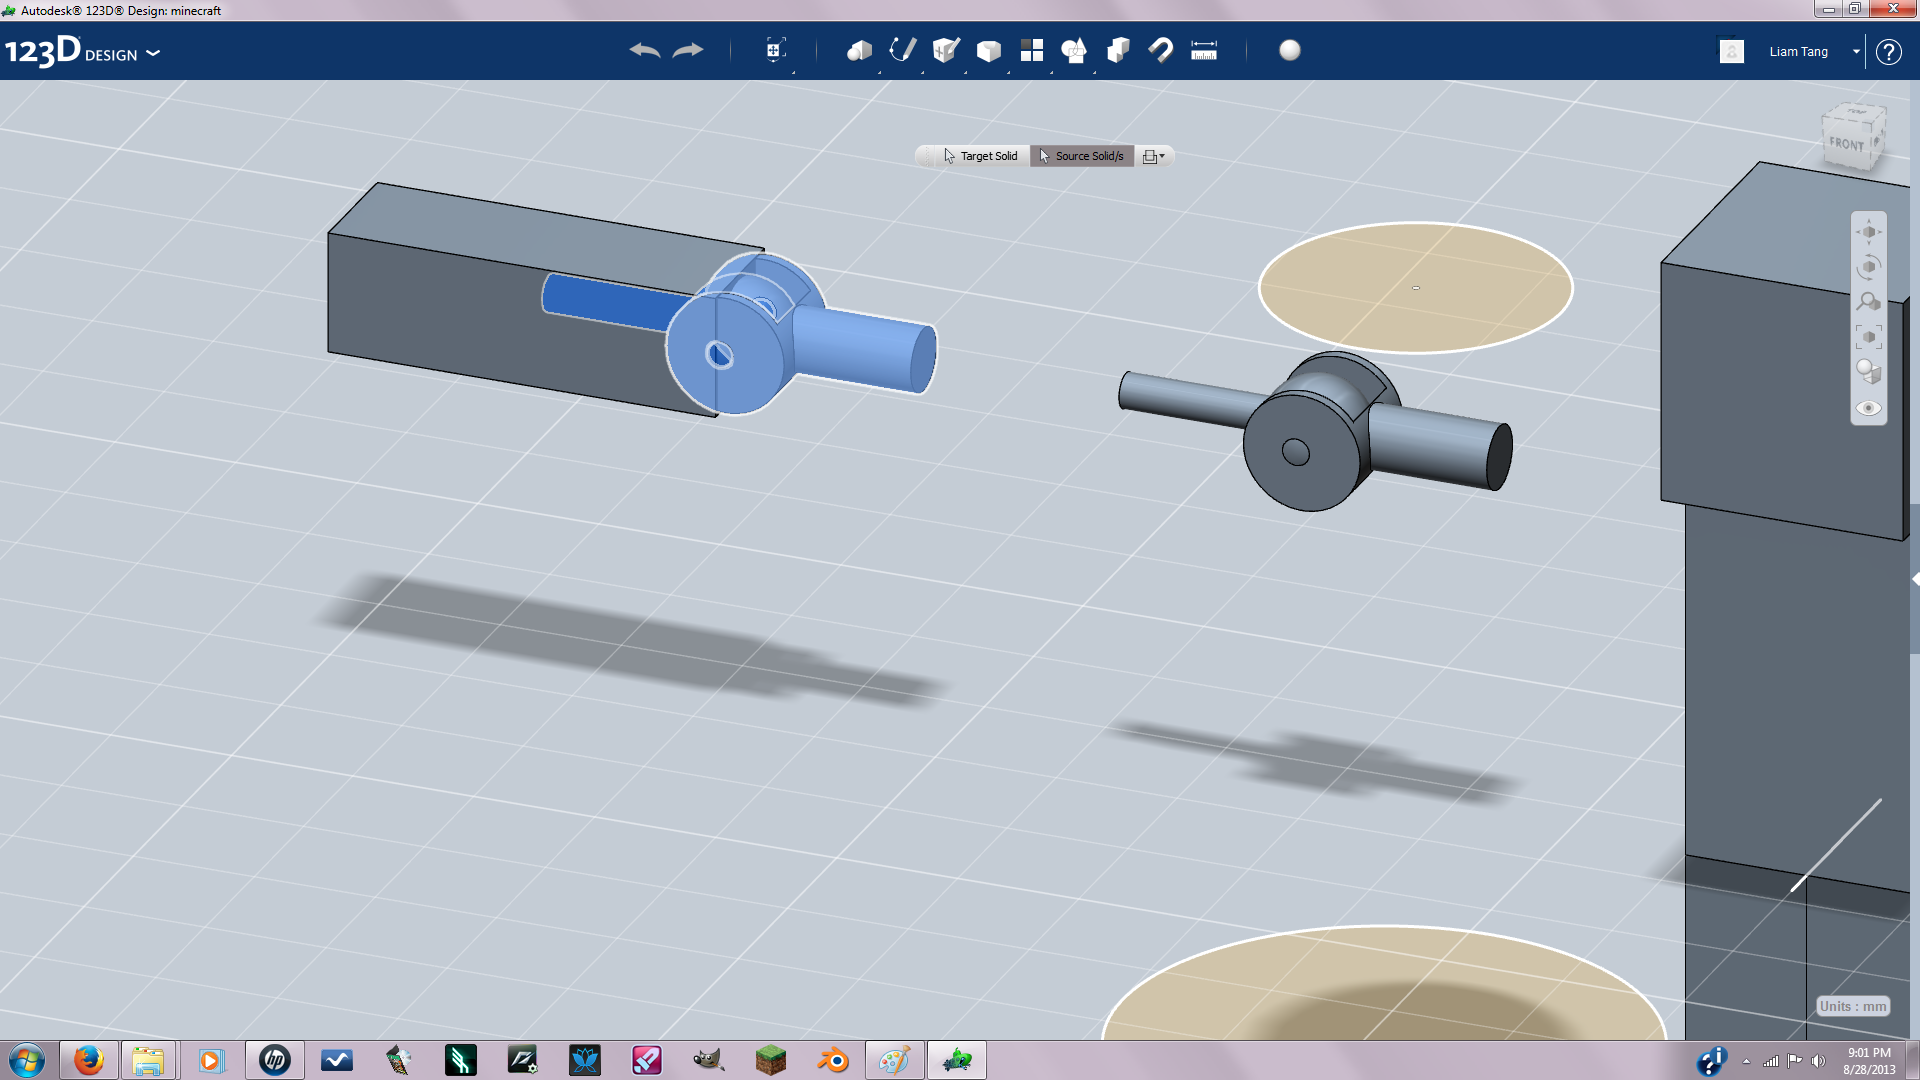Screen dimensions: 1920x1080
Task: Open the Pattern tool
Action: [1032, 50]
